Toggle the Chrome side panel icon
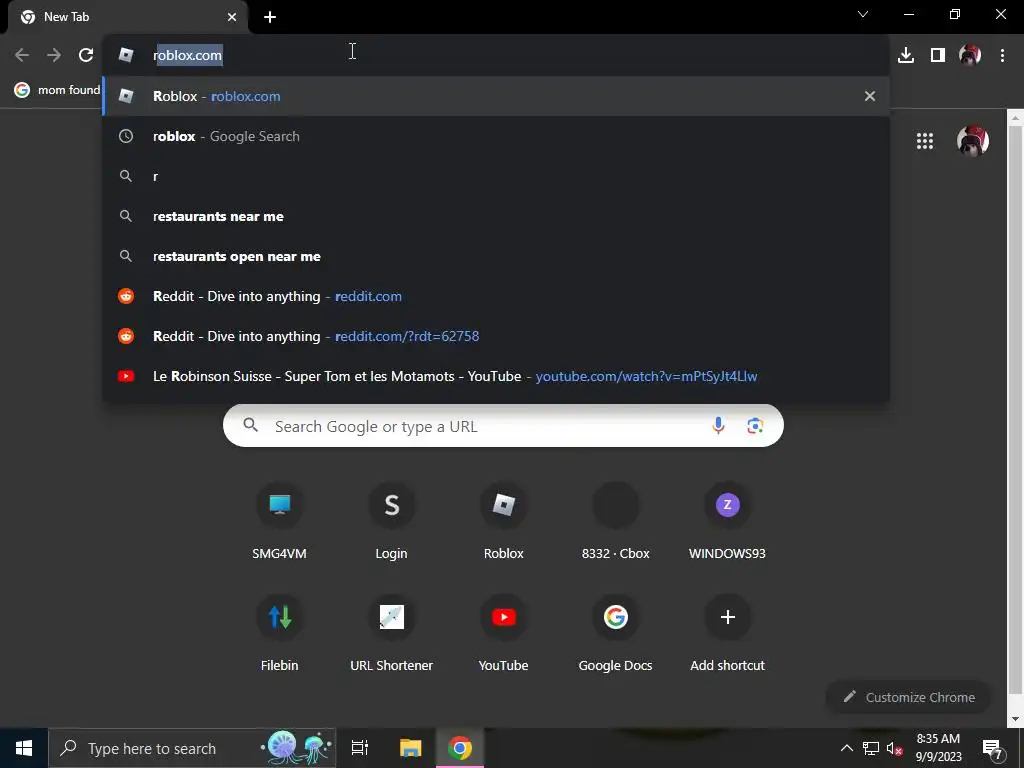Viewport: 1024px width, 768px height. 938,55
